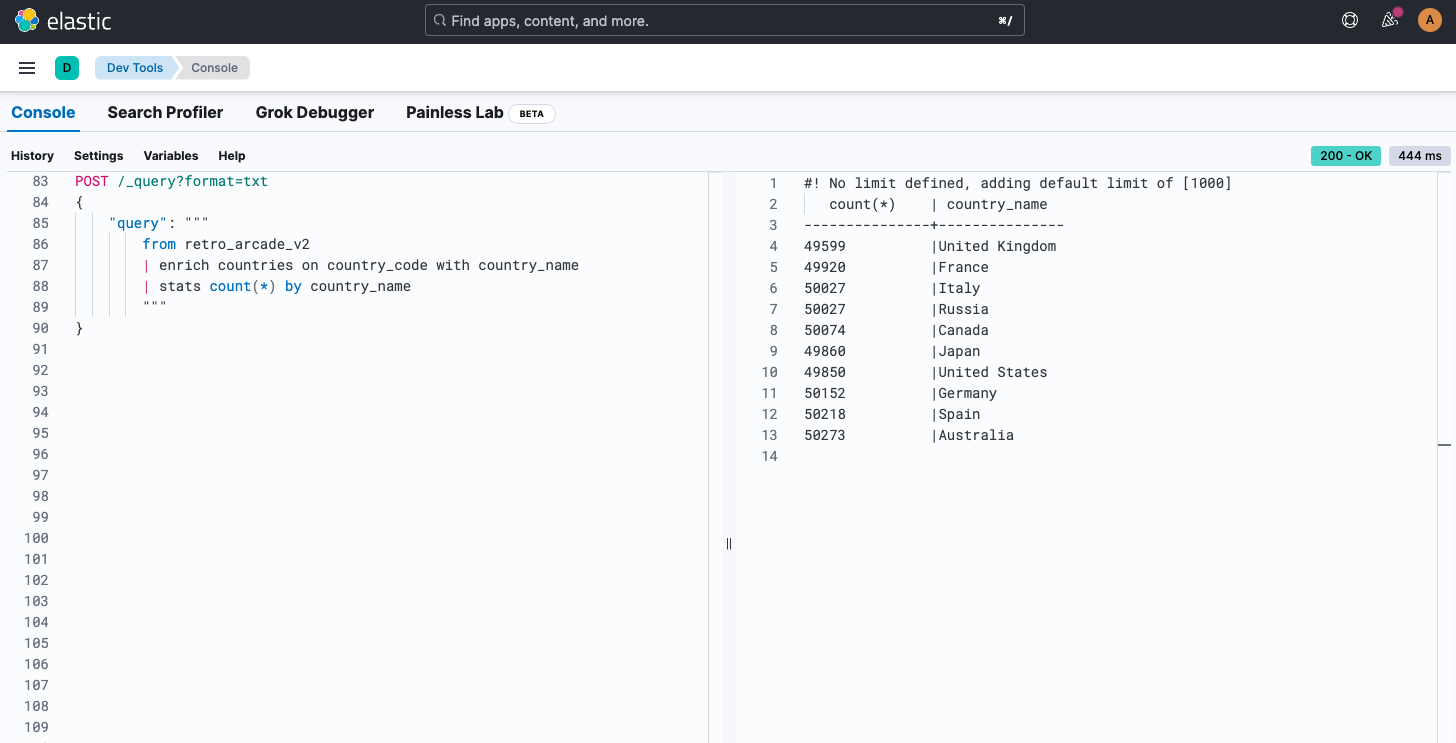Viewport: 1456px width, 743px height.
Task: Open the Variables dialog
Action: [x=171, y=156]
